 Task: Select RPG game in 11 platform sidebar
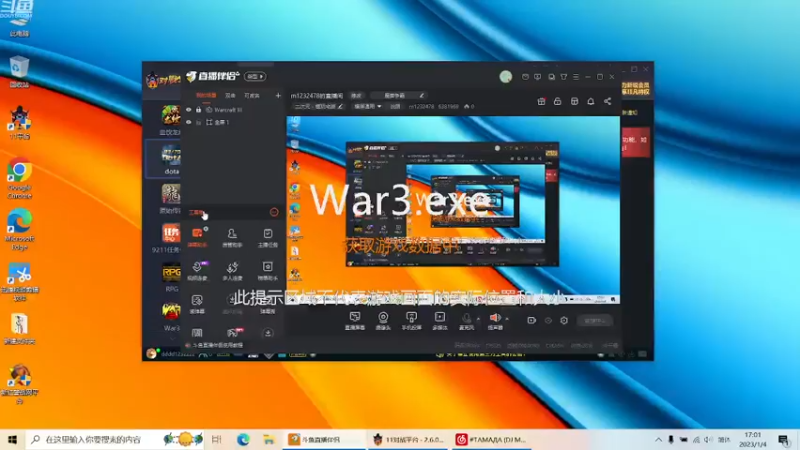(171, 277)
